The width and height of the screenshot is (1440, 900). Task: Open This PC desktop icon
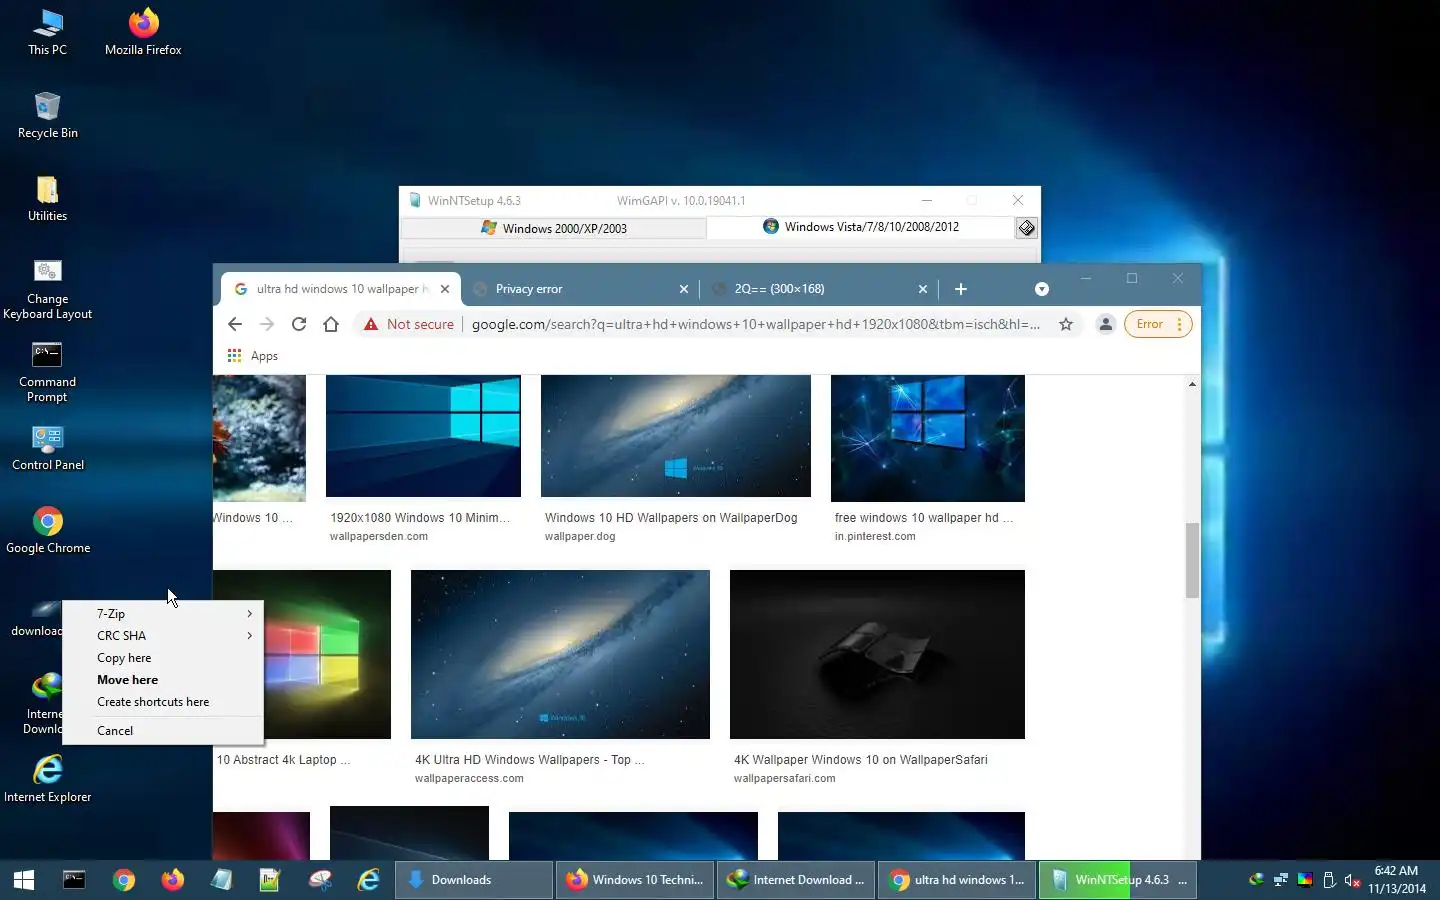[x=47, y=32]
